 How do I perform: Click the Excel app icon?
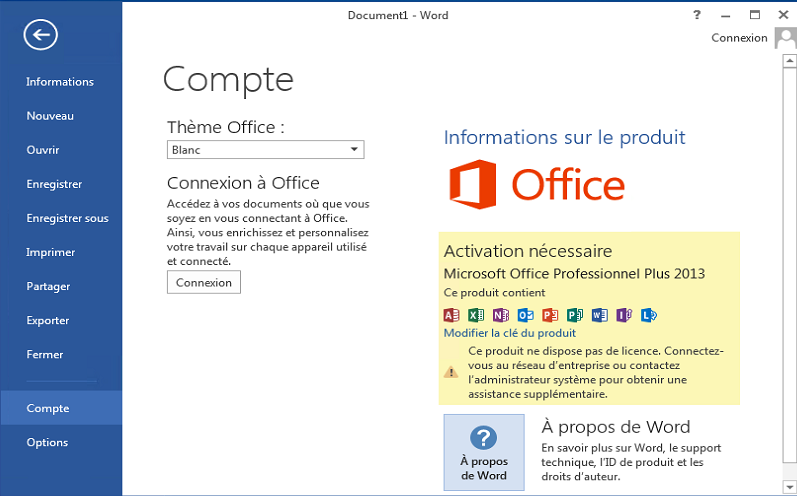tap(476, 315)
